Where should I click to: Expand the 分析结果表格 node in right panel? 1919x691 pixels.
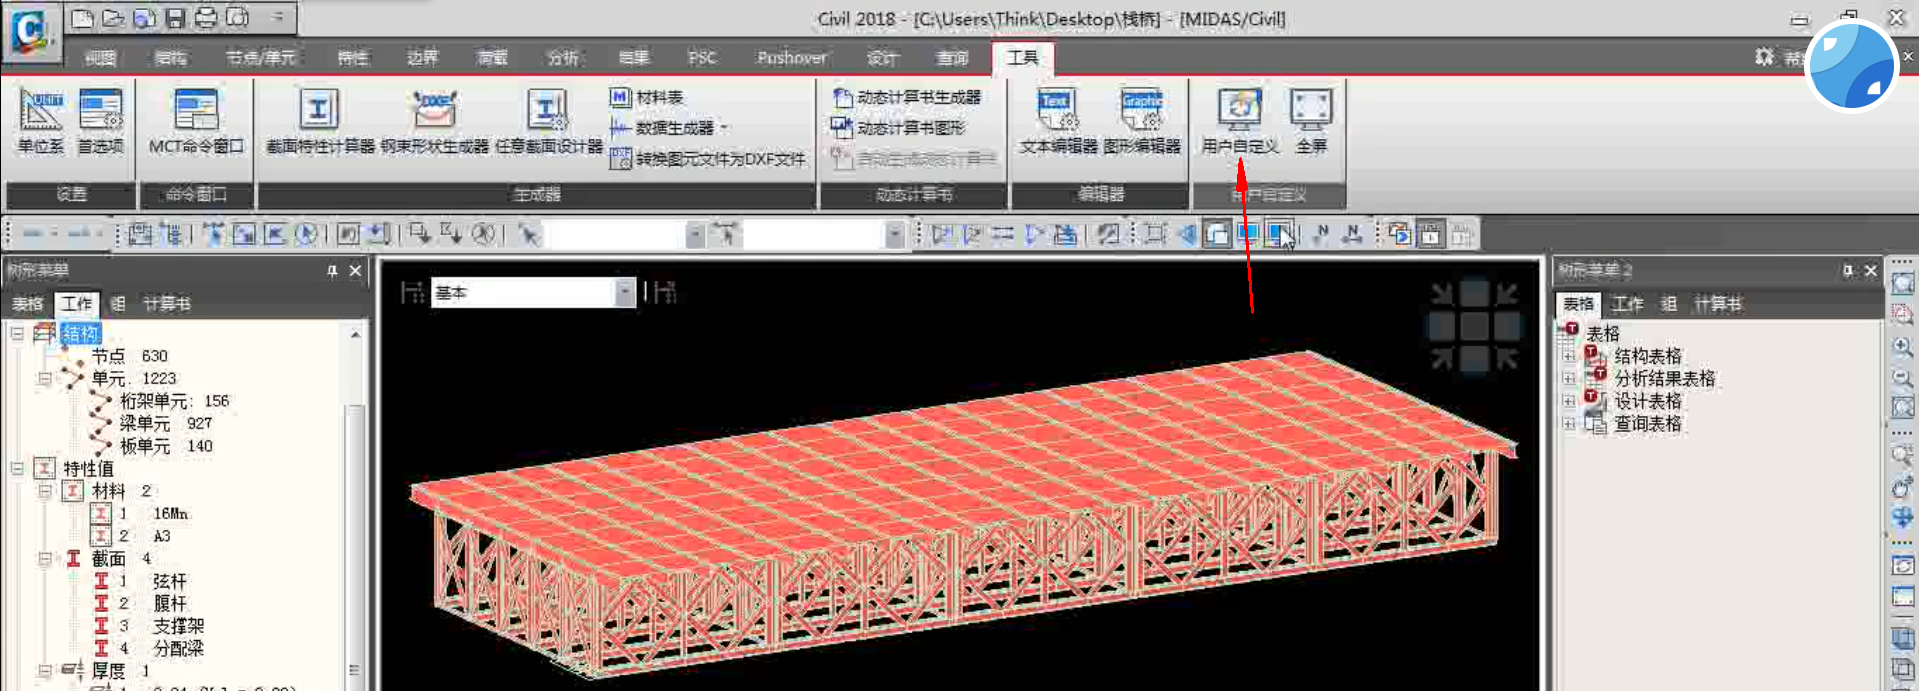[1569, 378]
